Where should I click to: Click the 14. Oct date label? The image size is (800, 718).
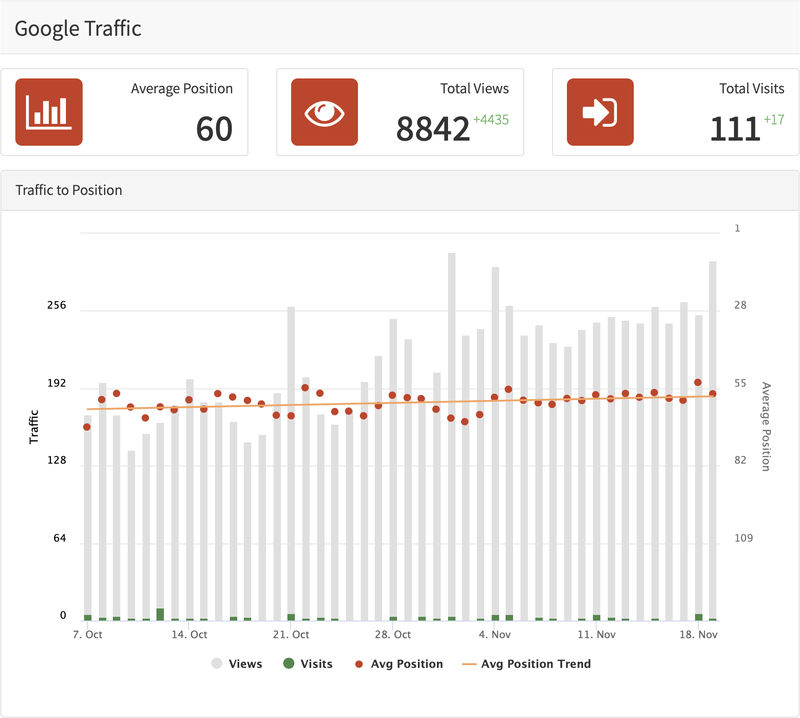189,634
